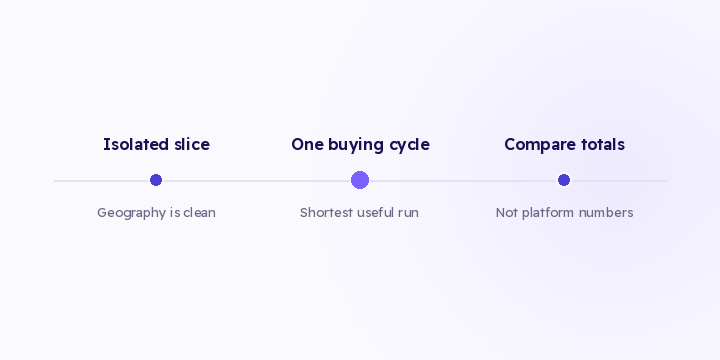Click the word "totals" in last heading

click(603, 144)
